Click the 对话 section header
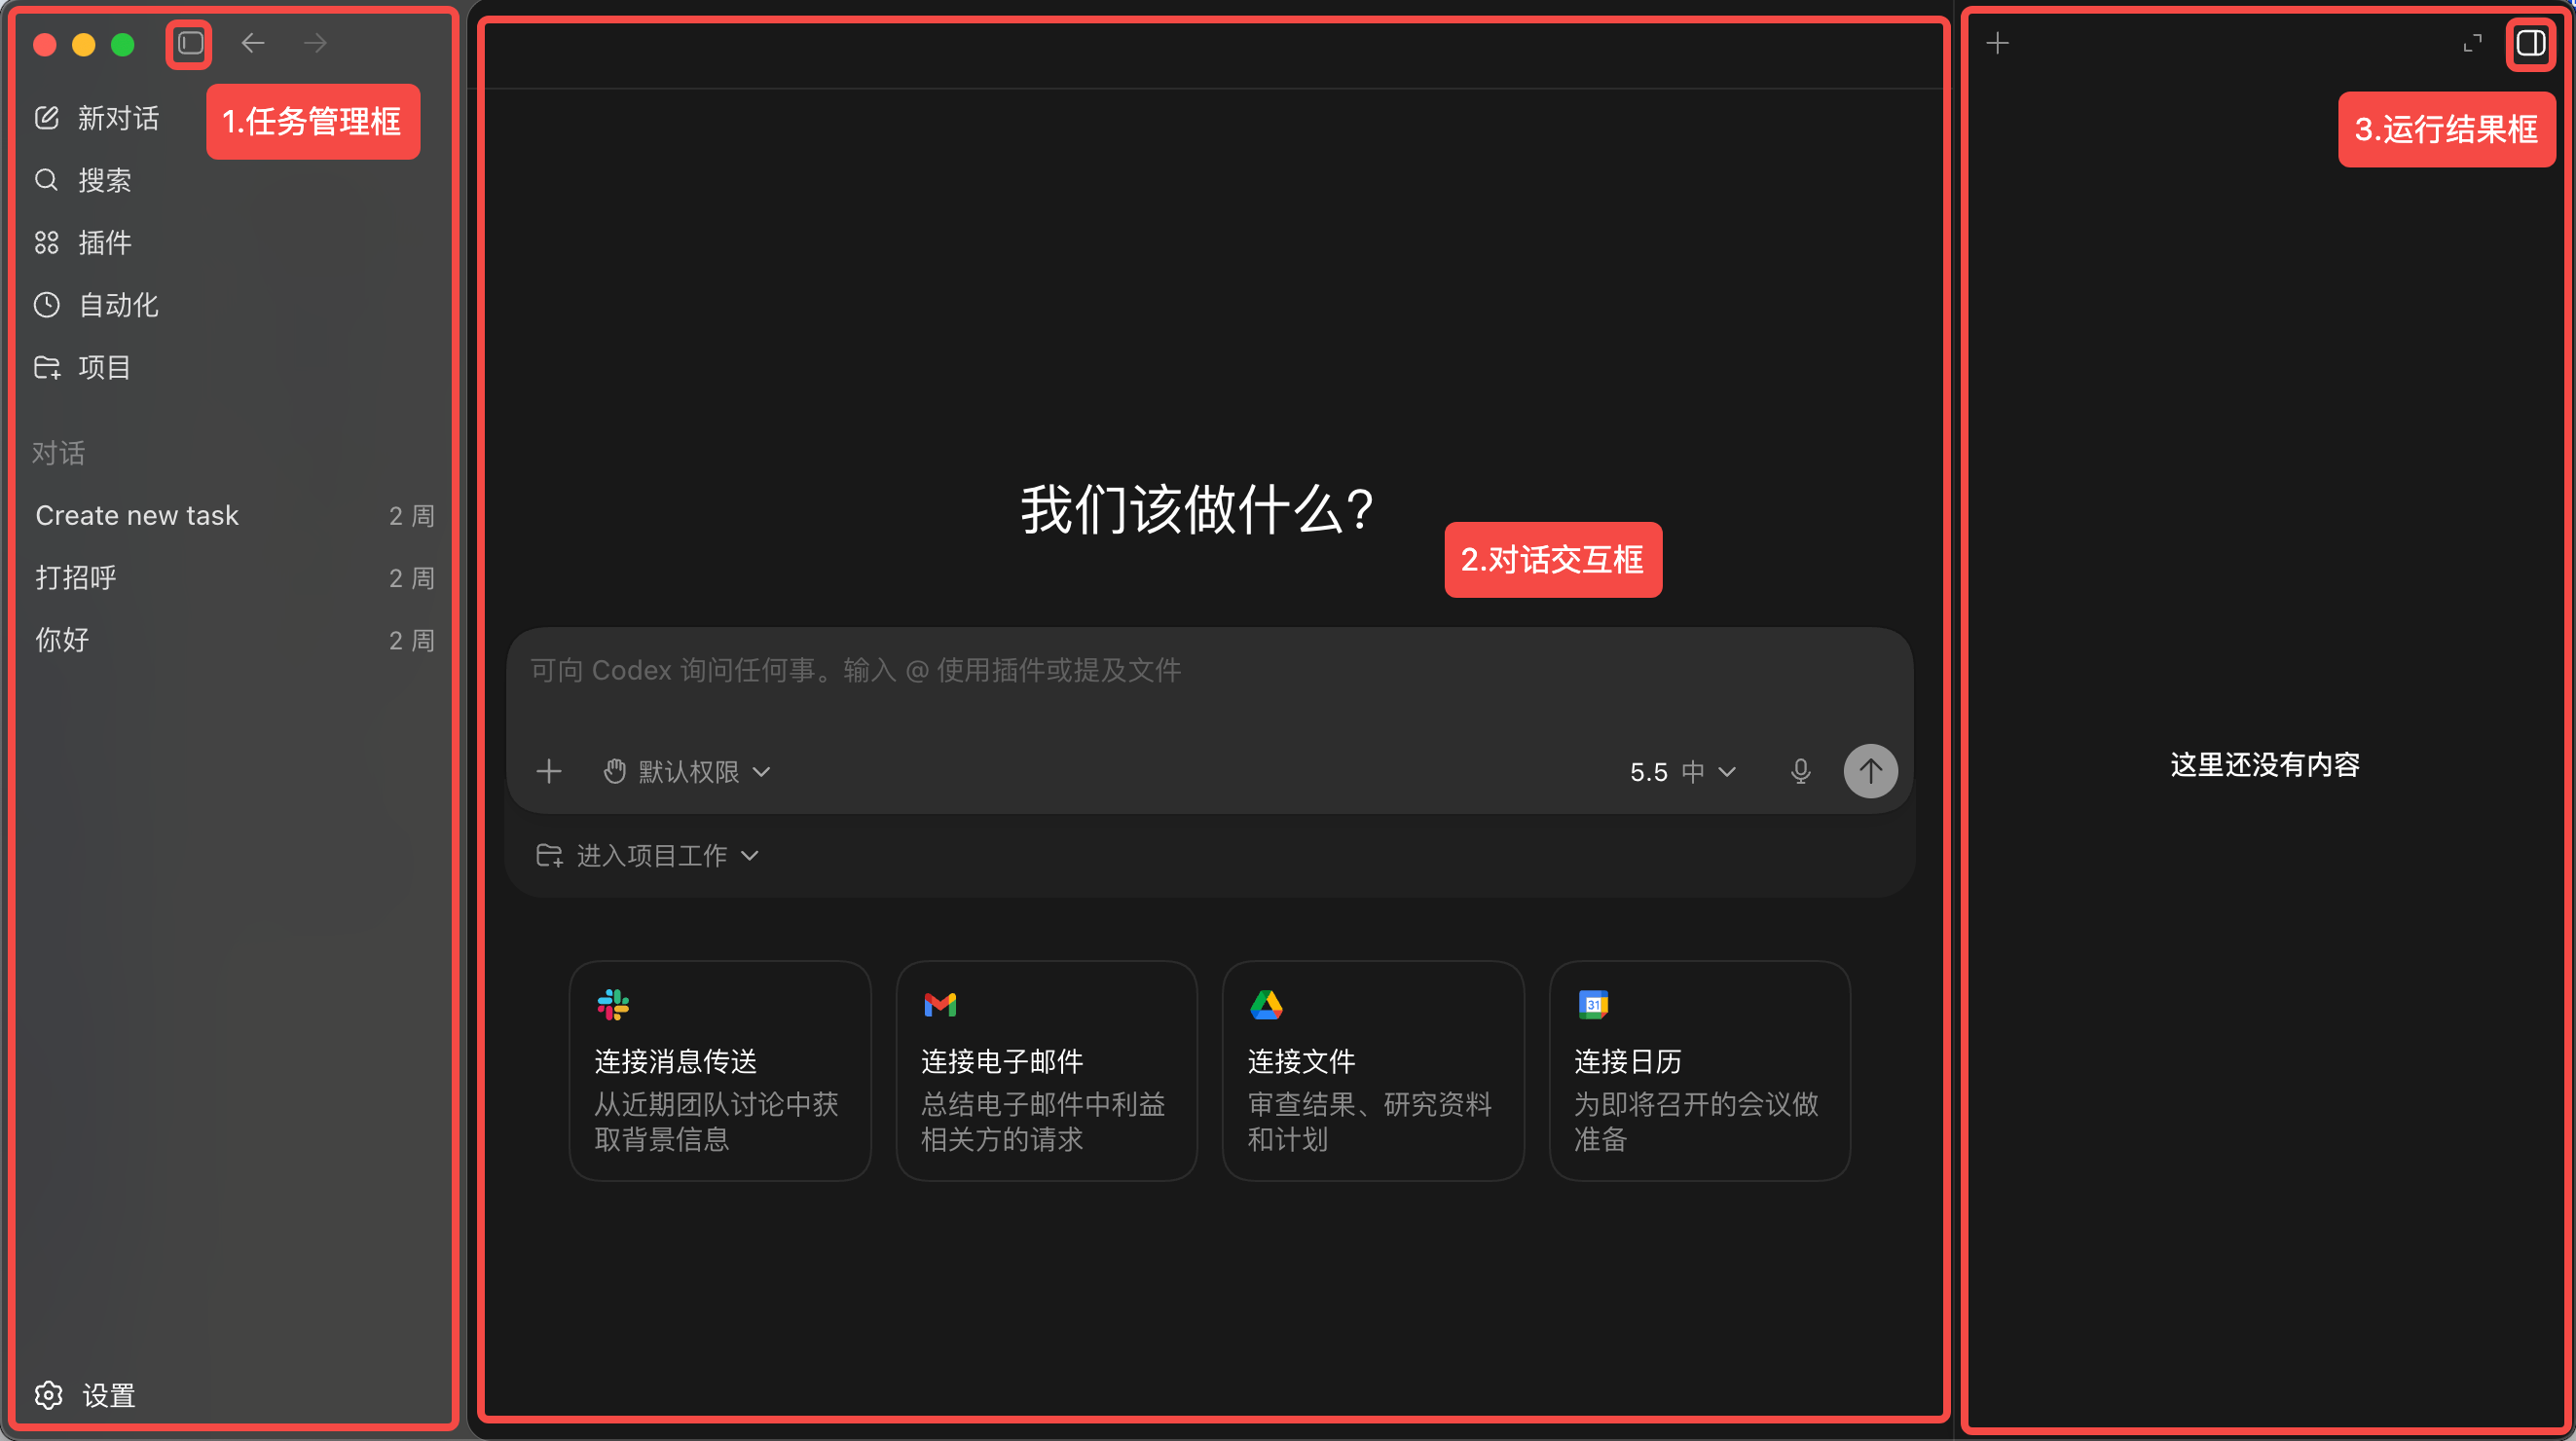Screen dimensions: 2576x1441 [58, 453]
